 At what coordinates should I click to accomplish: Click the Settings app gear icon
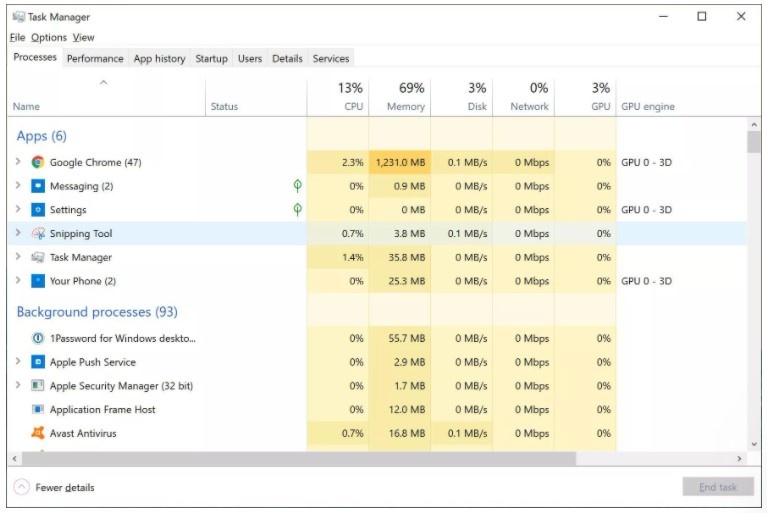(38, 210)
